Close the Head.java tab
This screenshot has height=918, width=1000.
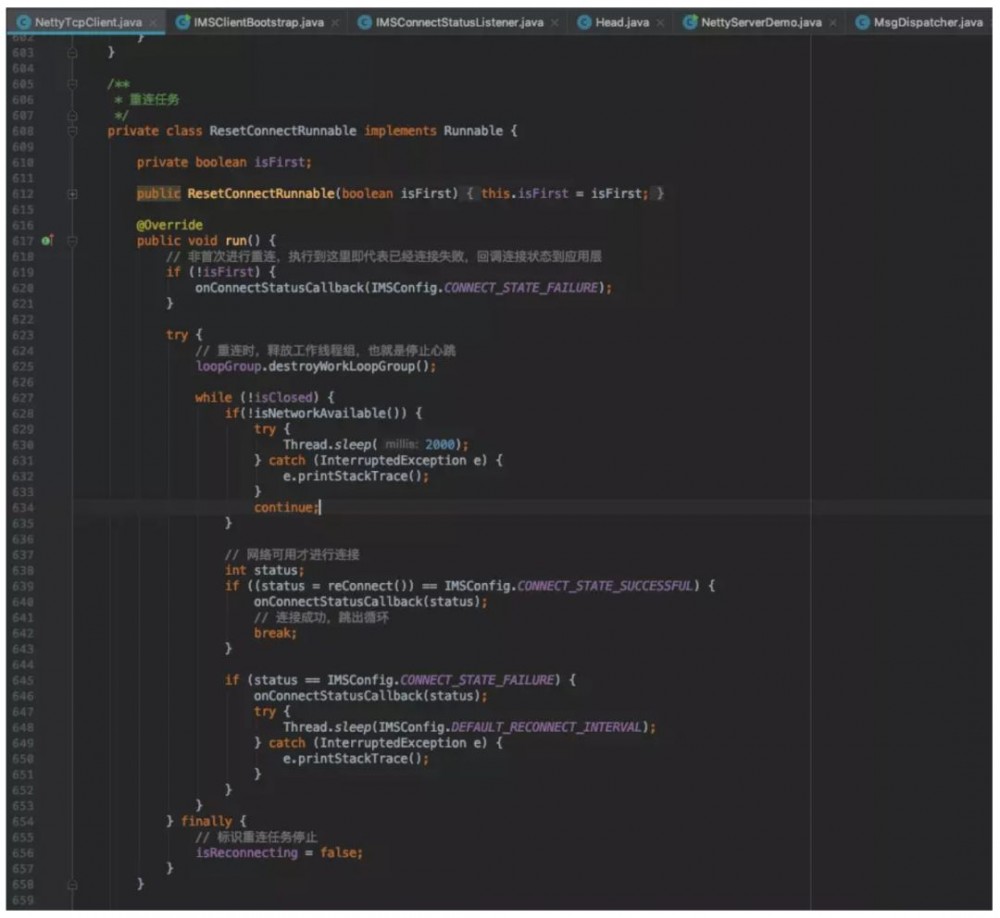660,23
